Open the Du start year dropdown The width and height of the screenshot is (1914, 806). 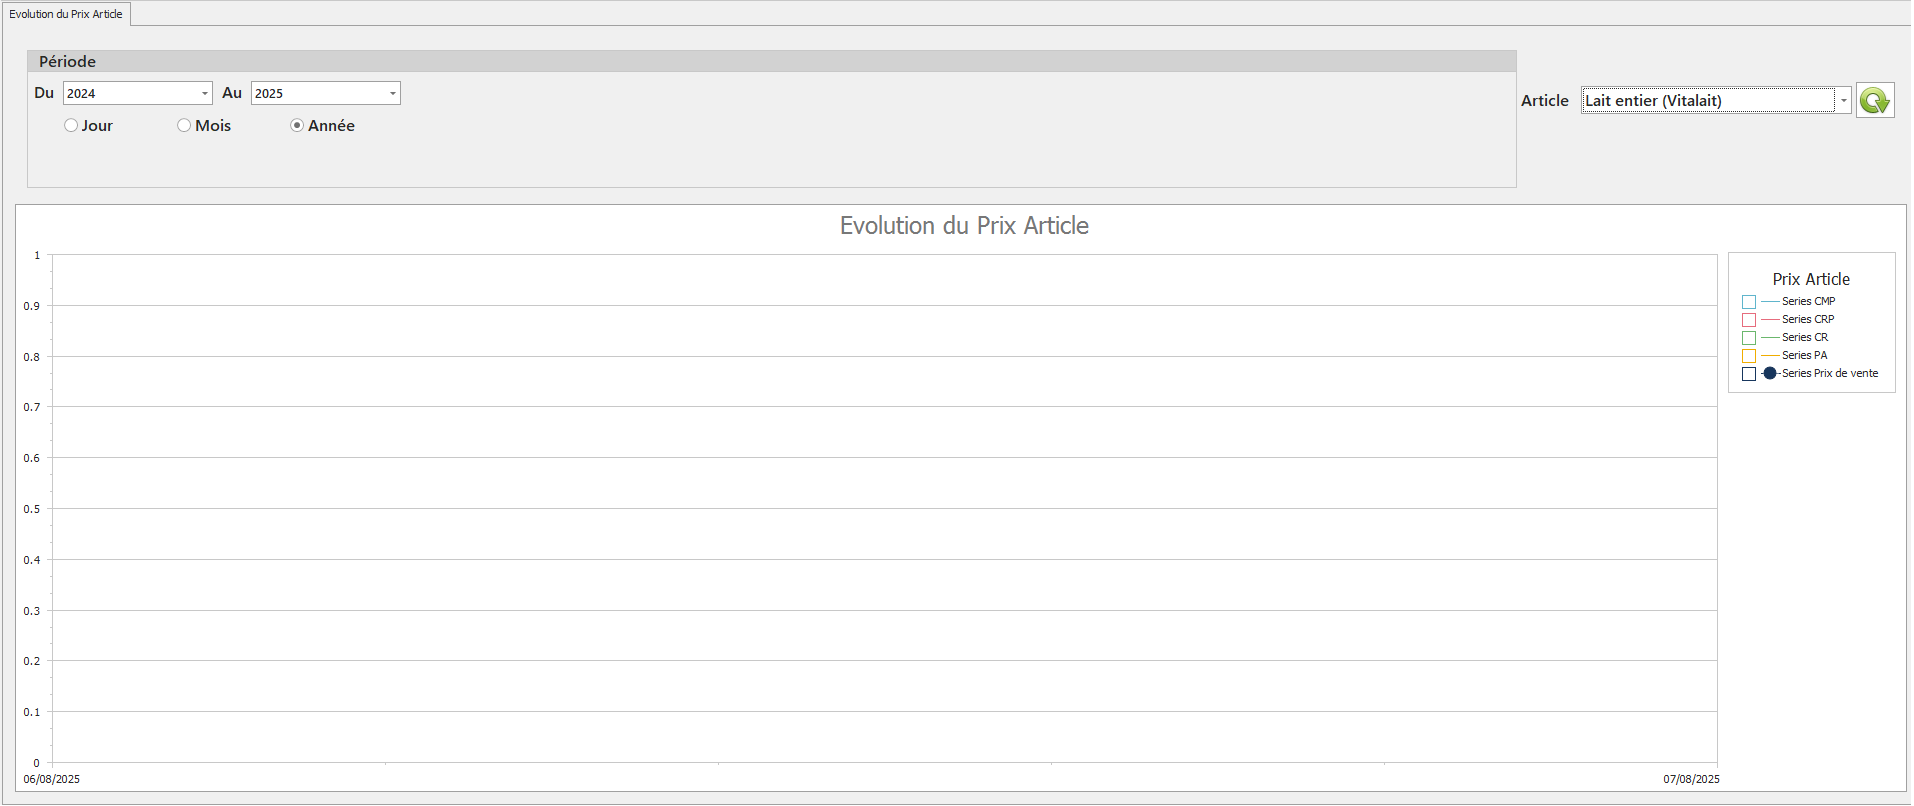point(204,94)
